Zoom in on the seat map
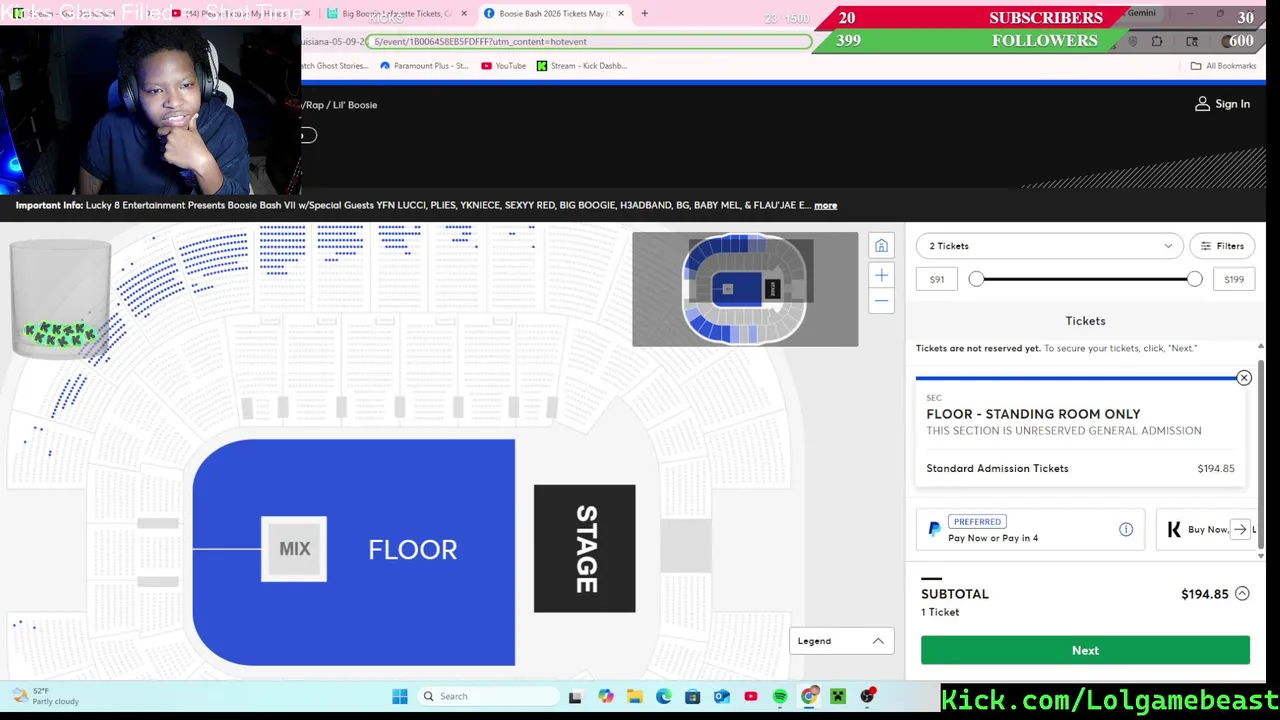The image size is (1280, 720). pos(881,275)
